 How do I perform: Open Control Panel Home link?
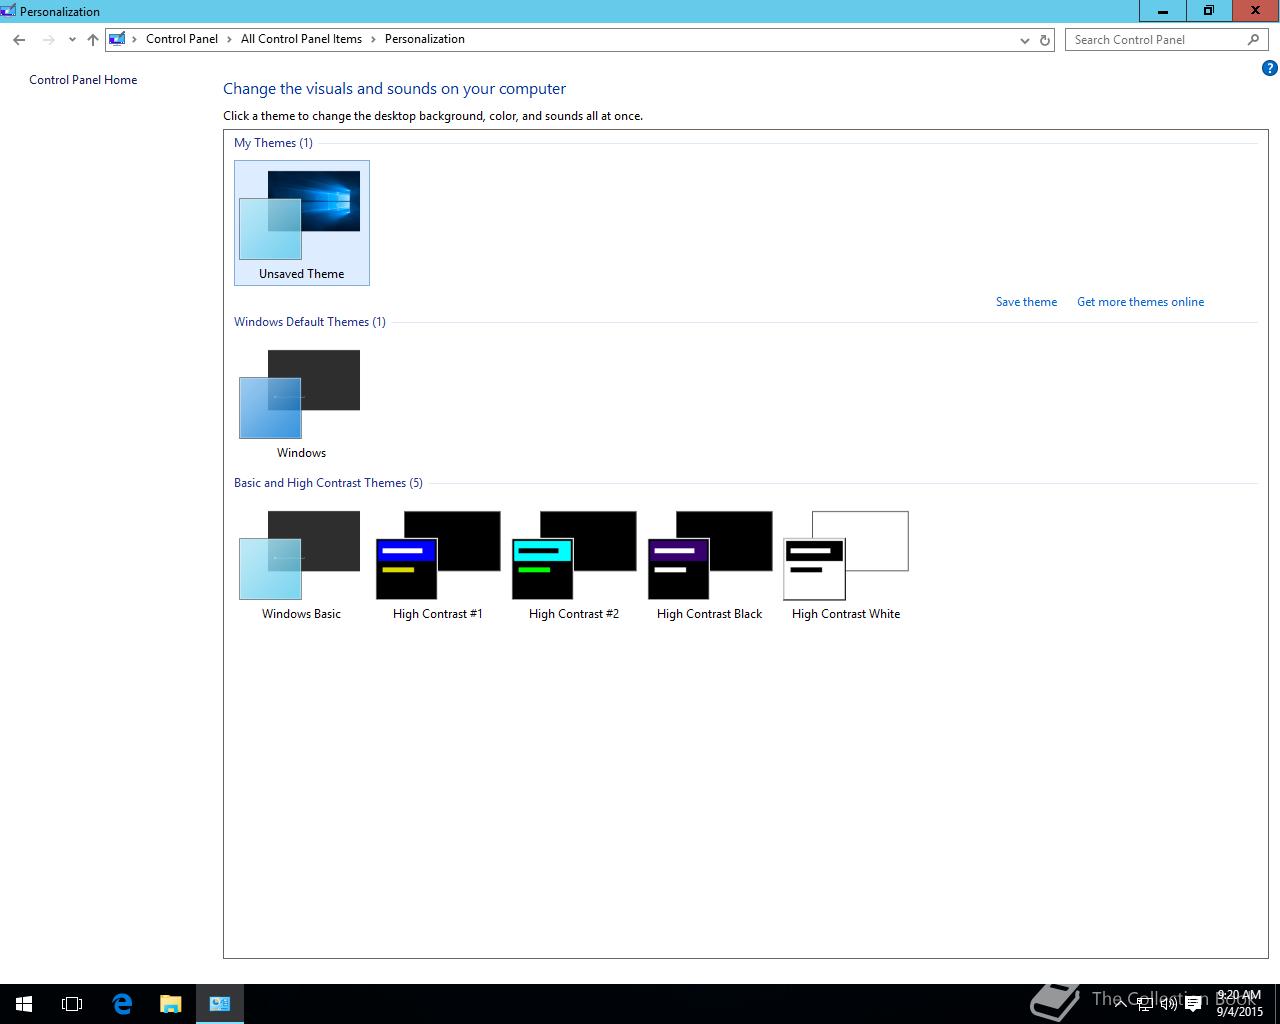[x=83, y=80]
